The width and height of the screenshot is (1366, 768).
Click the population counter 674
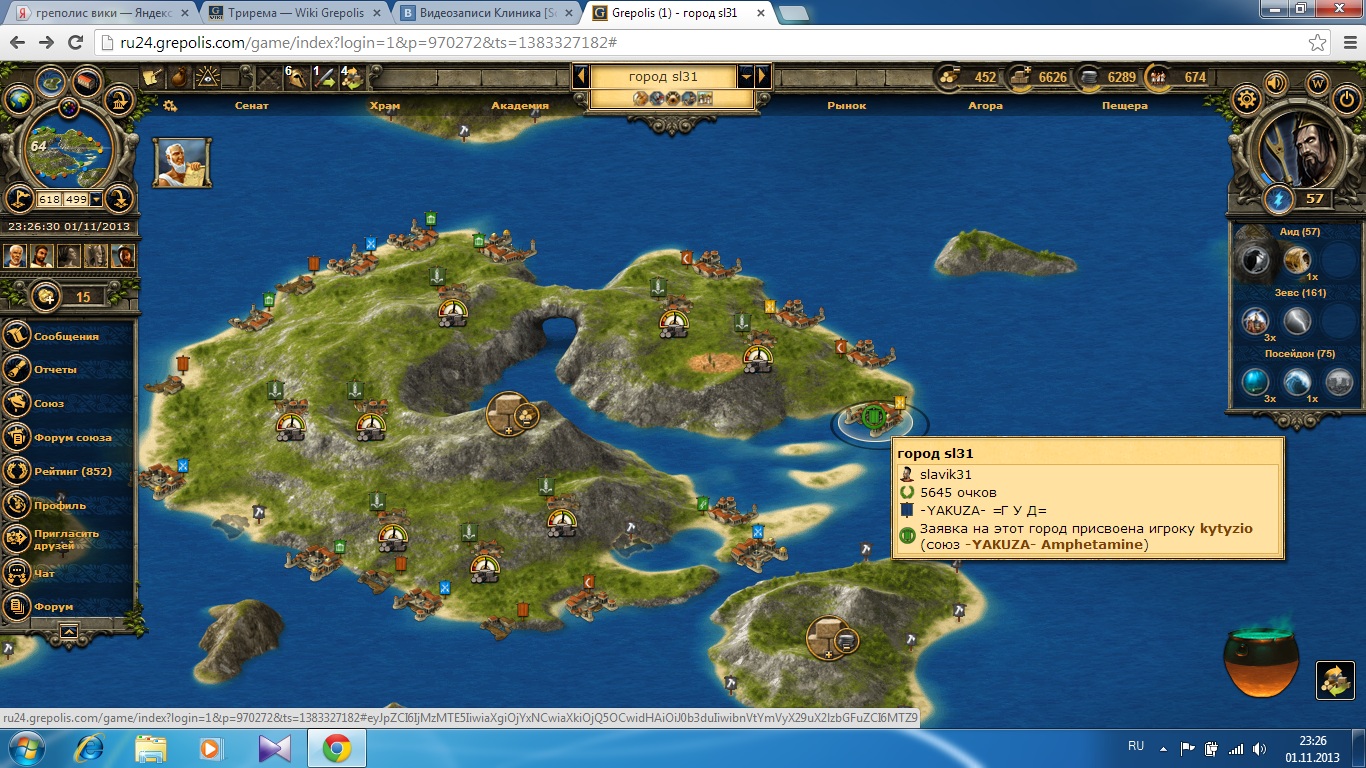[1178, 77]
